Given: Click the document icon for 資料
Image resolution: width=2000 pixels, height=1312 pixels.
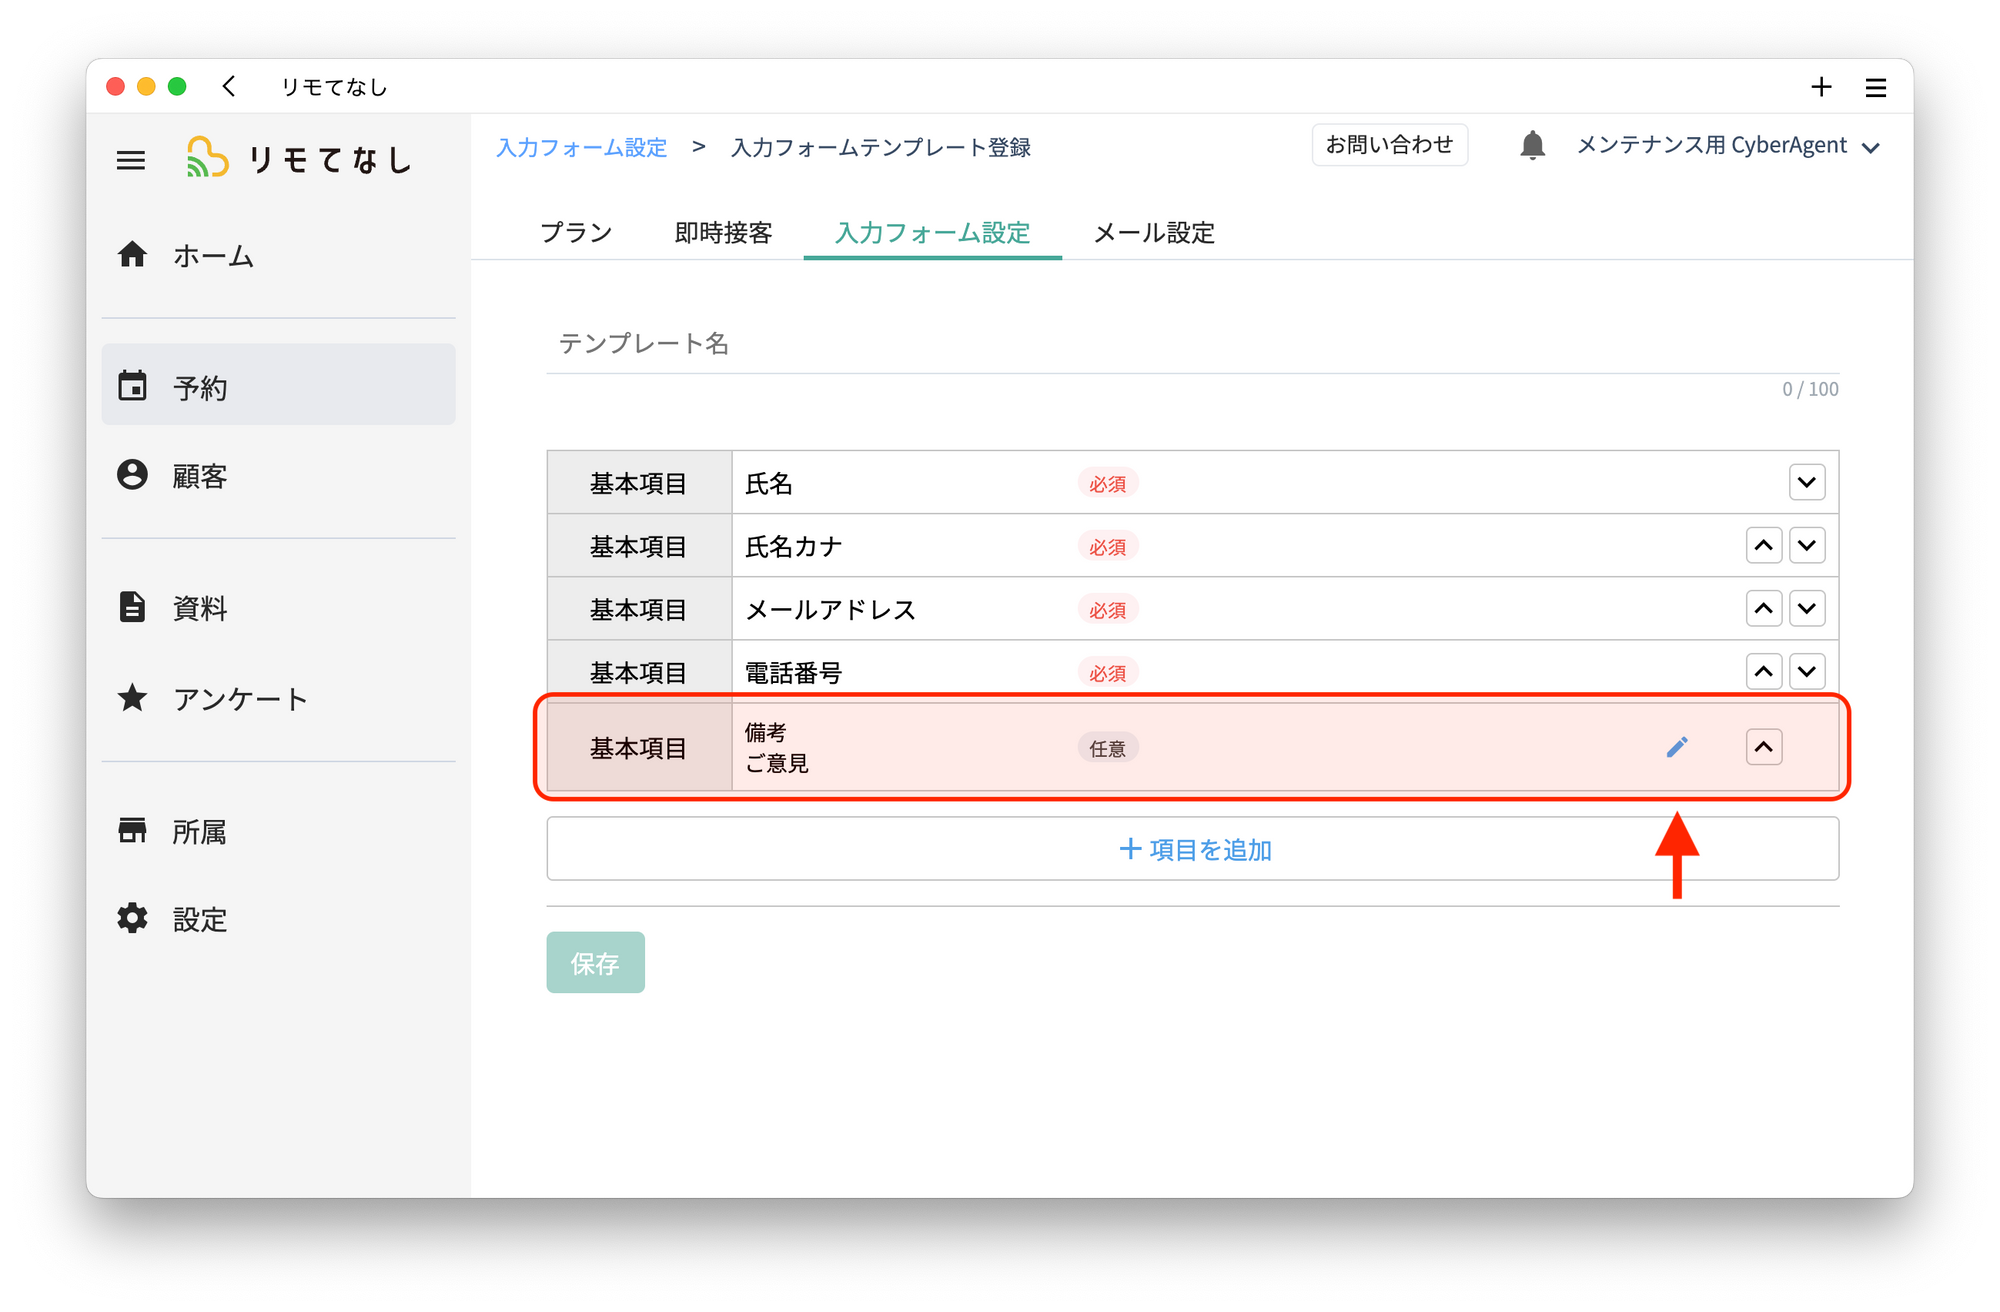Looking at the screenshot, I should click(132, 607).
